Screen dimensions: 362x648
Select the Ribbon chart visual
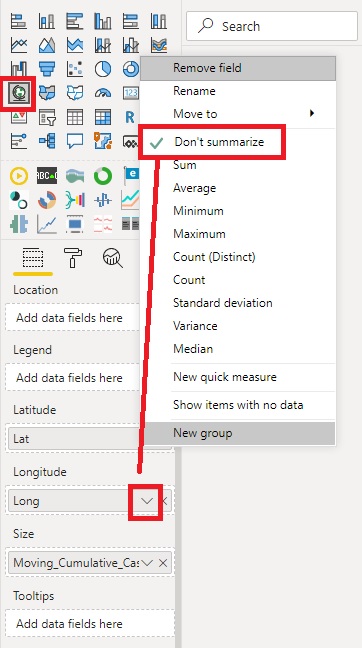[159, 45]
